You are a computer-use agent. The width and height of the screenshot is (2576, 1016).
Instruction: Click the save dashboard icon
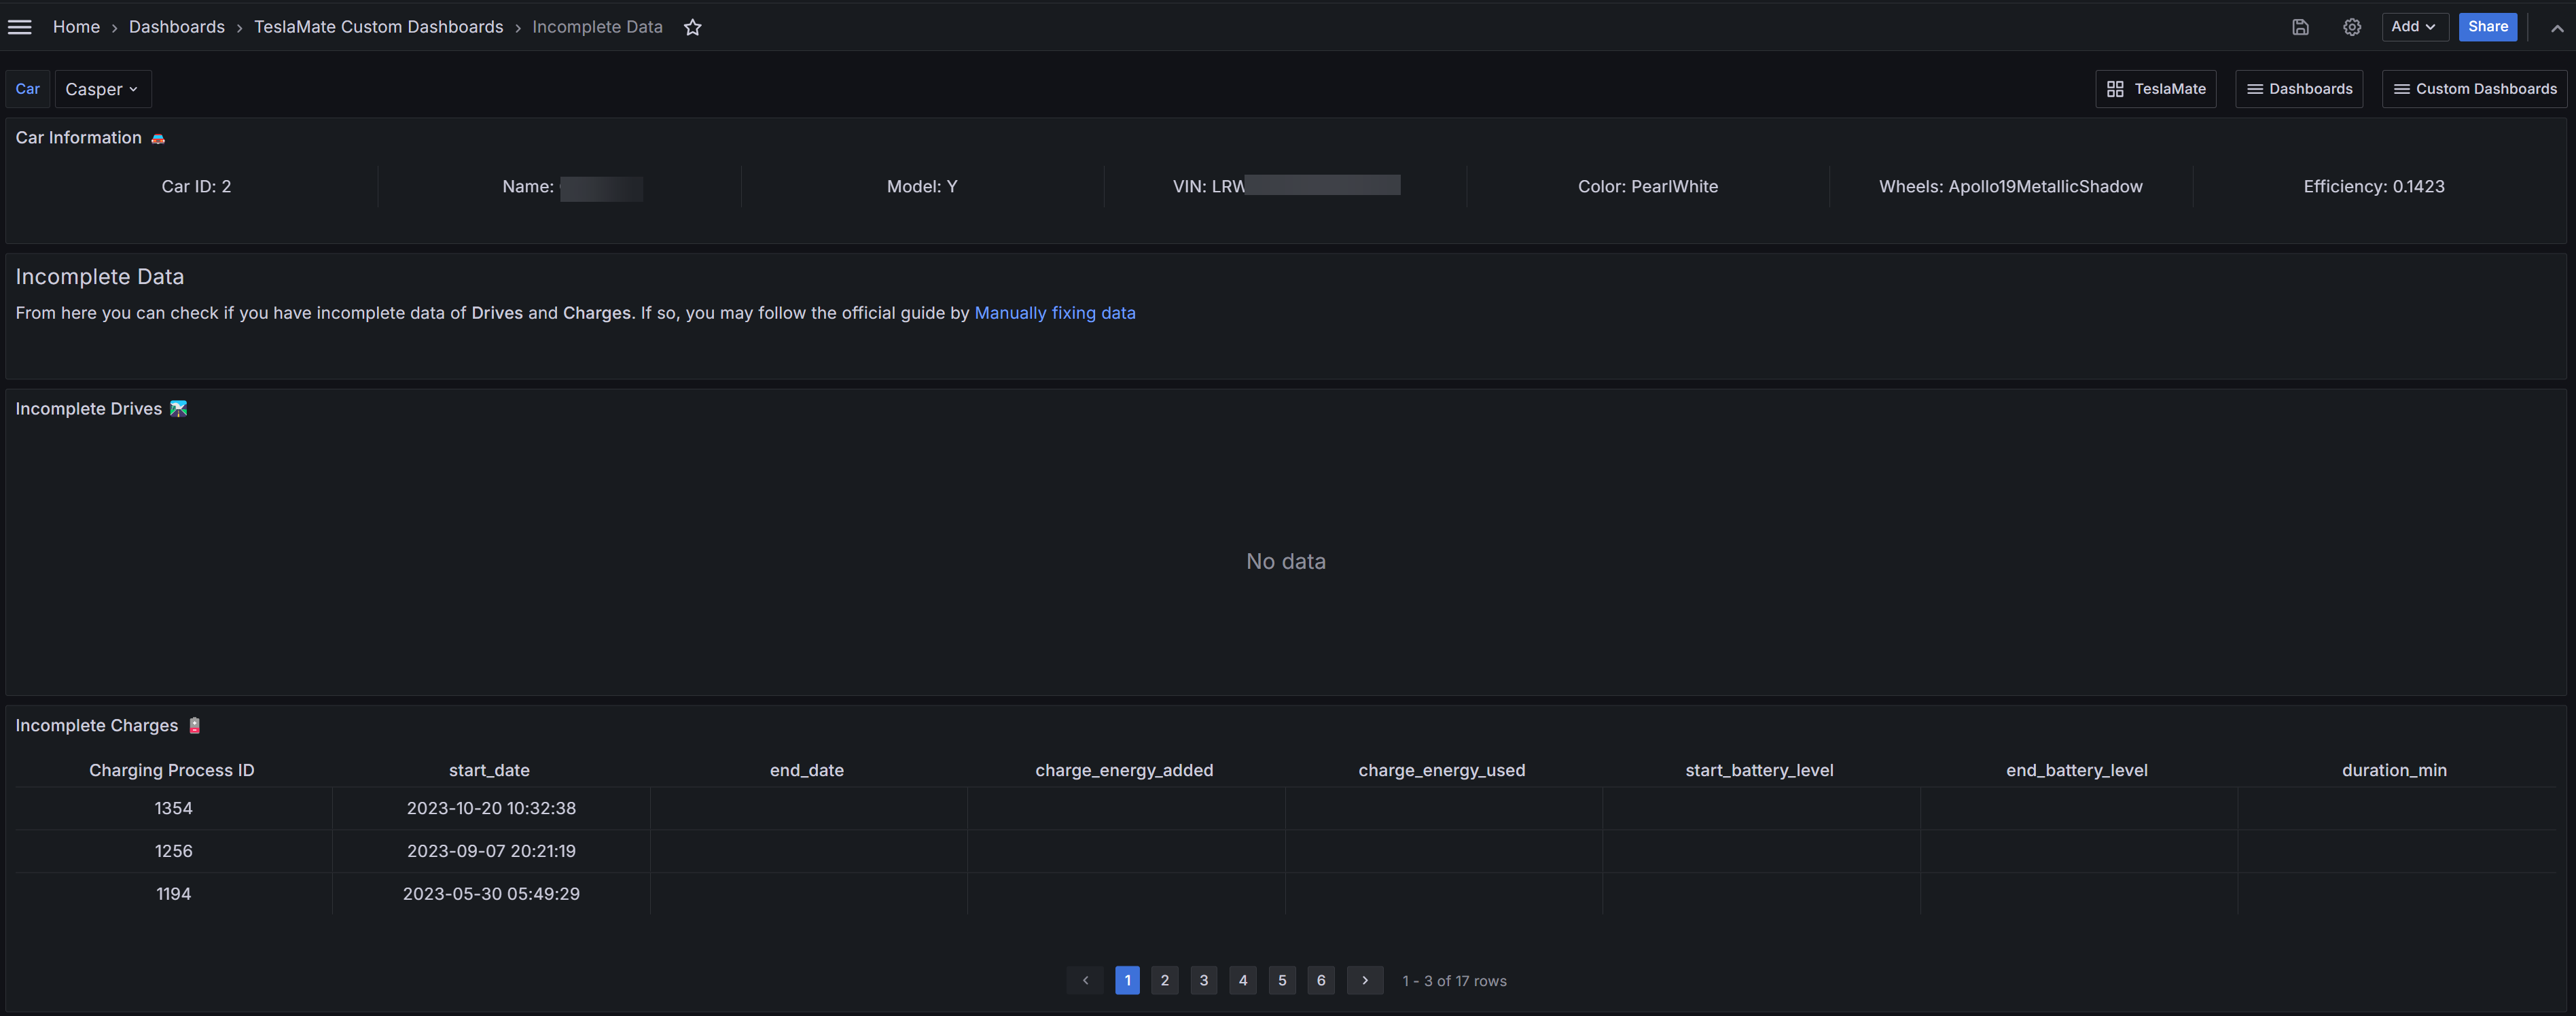click(2300, 27)
